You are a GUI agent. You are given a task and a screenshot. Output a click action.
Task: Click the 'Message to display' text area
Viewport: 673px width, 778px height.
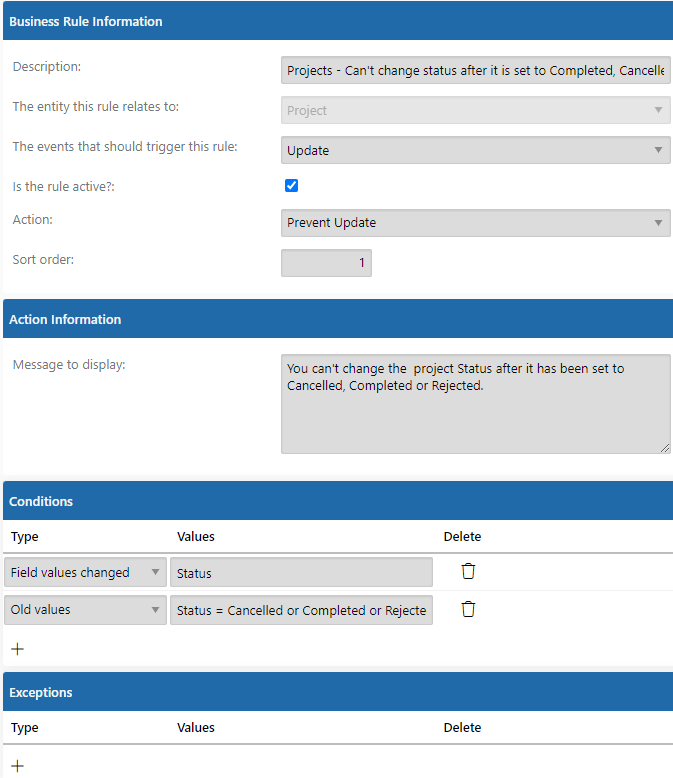coord(475,404)
